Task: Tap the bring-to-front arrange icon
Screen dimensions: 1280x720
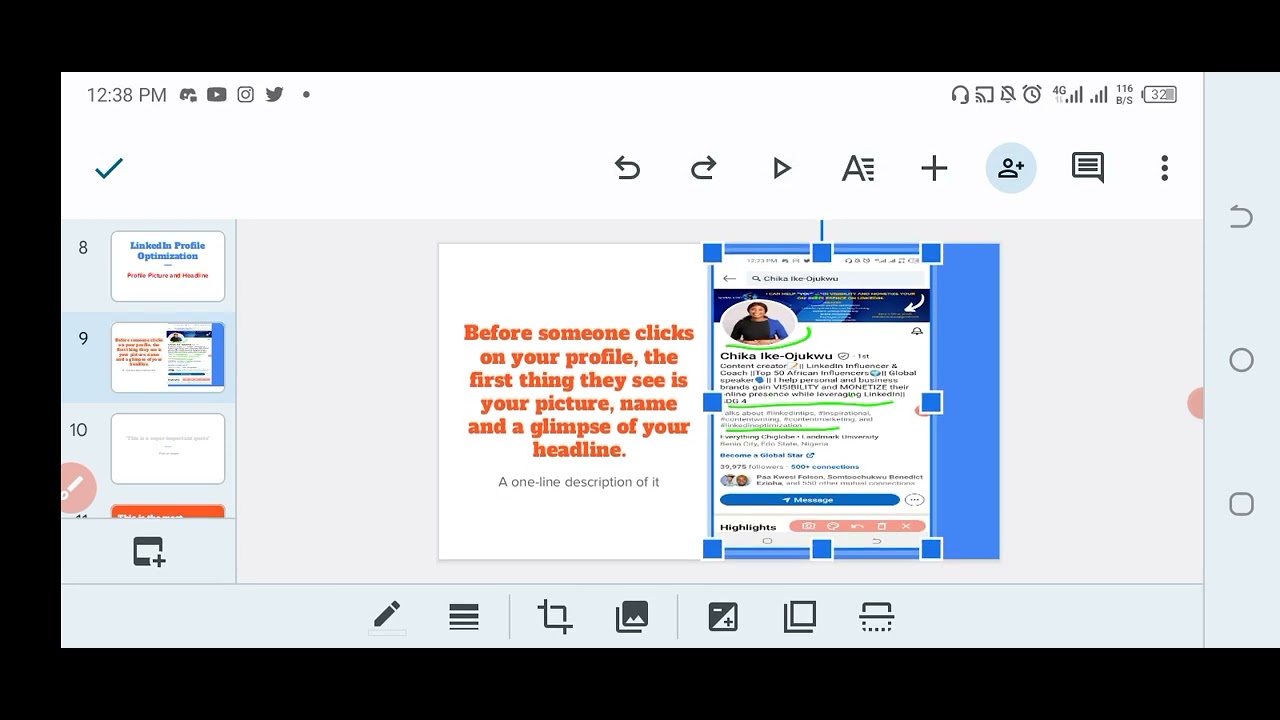Action: click(x=800, y=617)
